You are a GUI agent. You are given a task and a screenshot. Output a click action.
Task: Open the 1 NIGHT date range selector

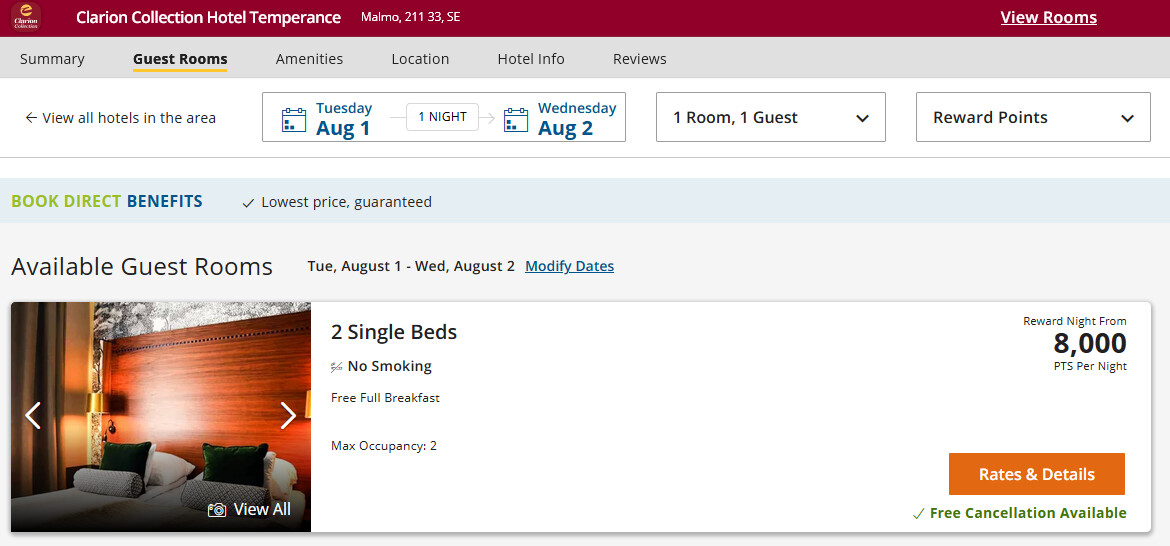tap(442, 117)
